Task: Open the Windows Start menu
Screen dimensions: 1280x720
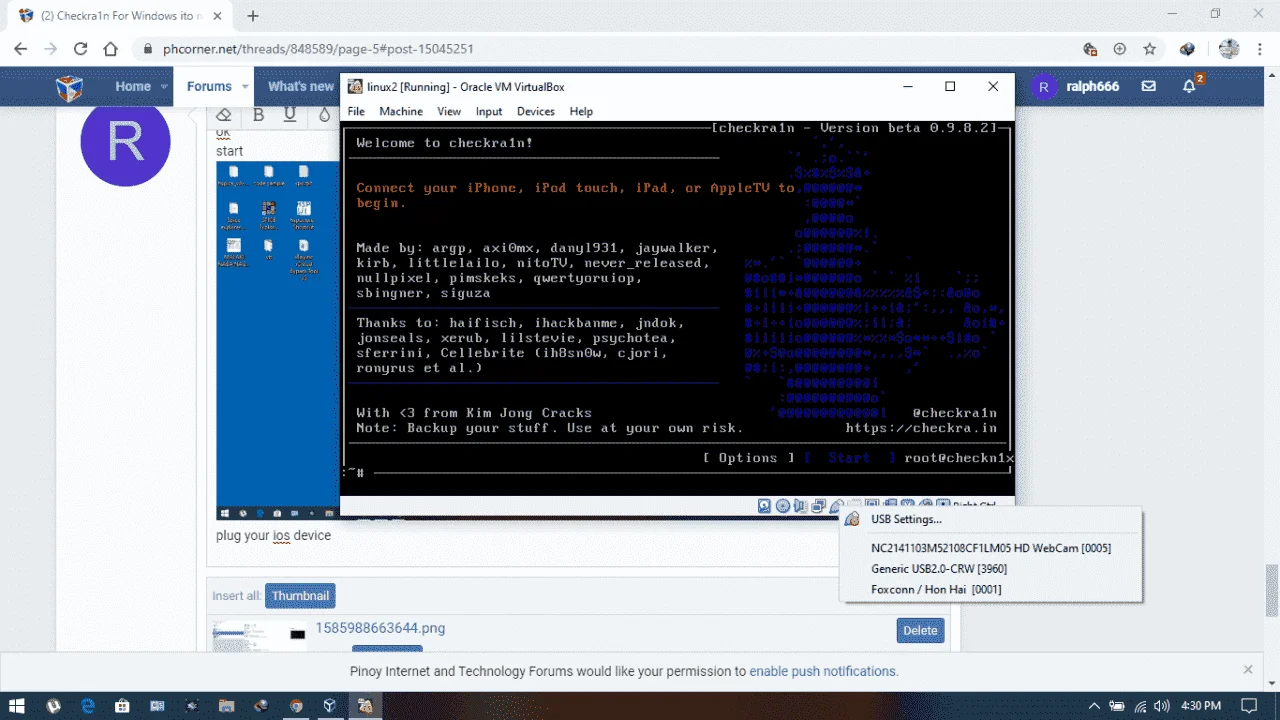Action: 16,706
